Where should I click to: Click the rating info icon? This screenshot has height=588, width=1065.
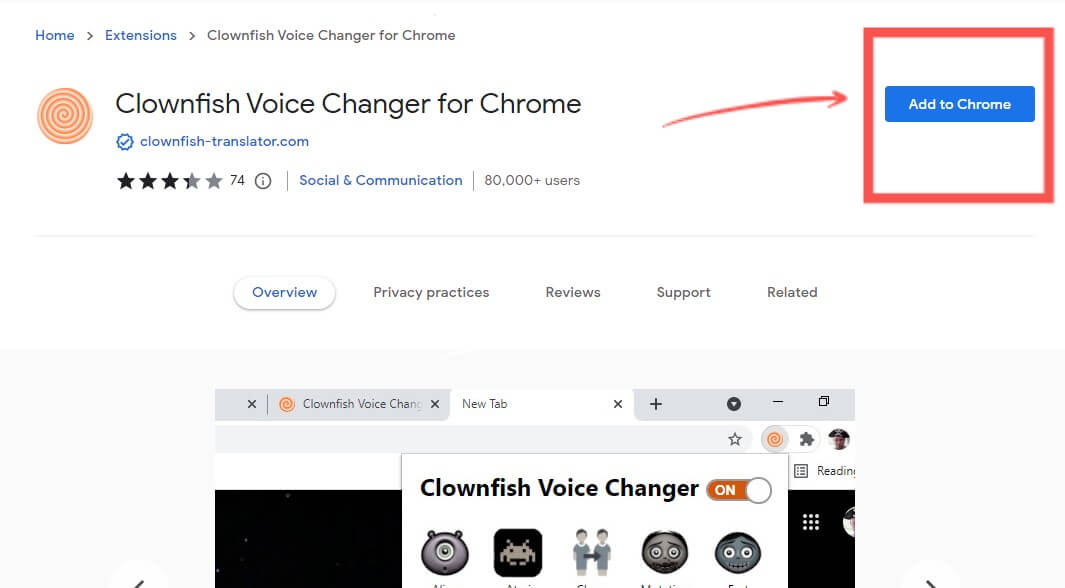coord(263,181)
